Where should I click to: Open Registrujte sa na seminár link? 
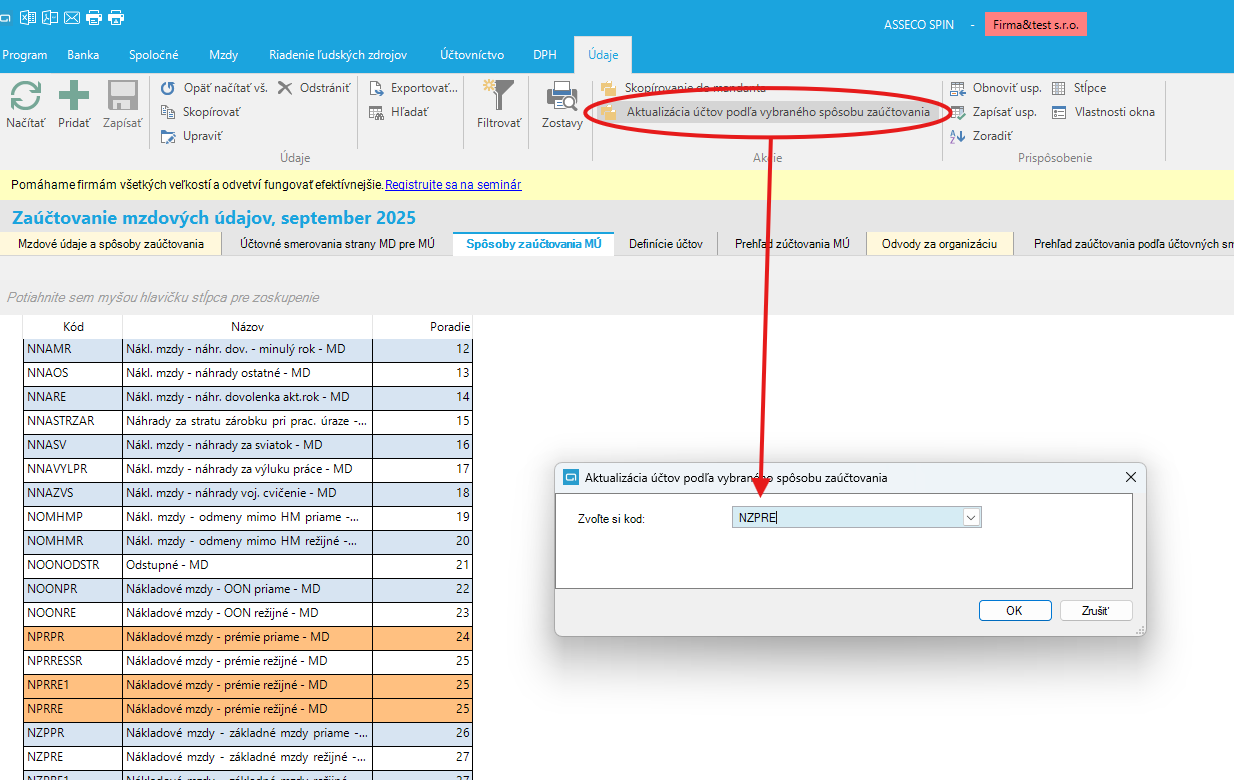coord(453,185)
